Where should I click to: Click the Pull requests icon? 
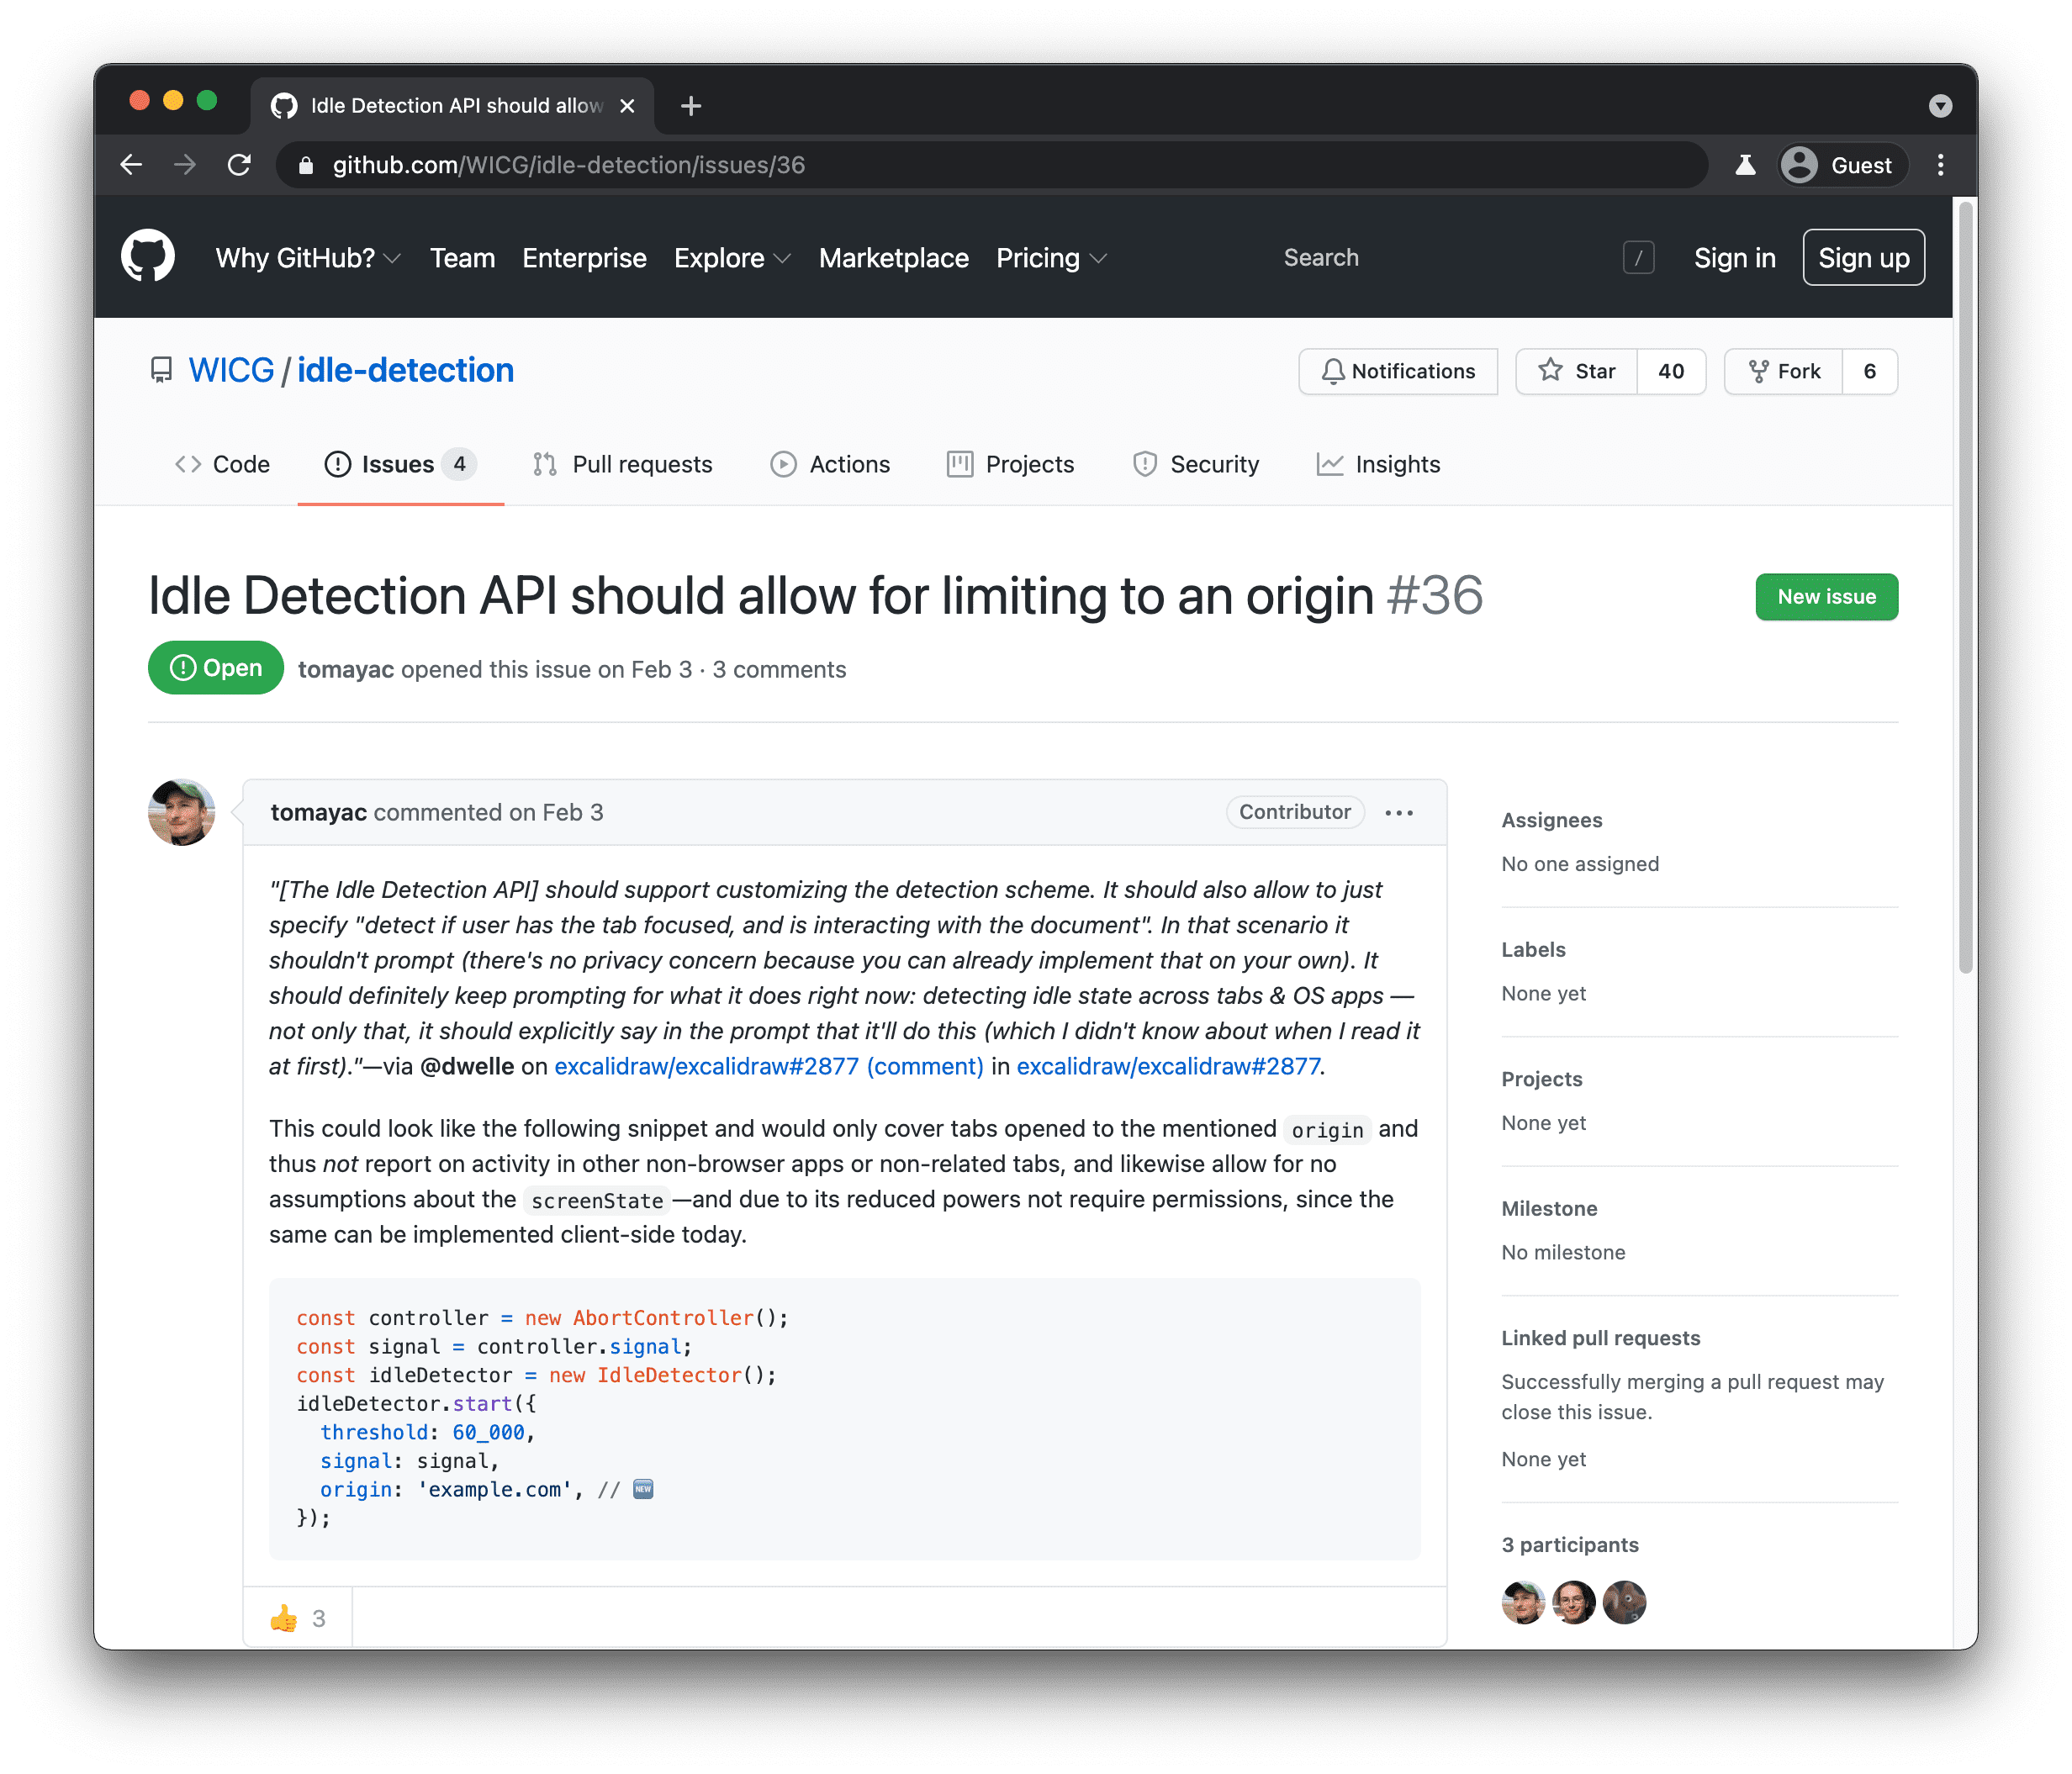544,463
